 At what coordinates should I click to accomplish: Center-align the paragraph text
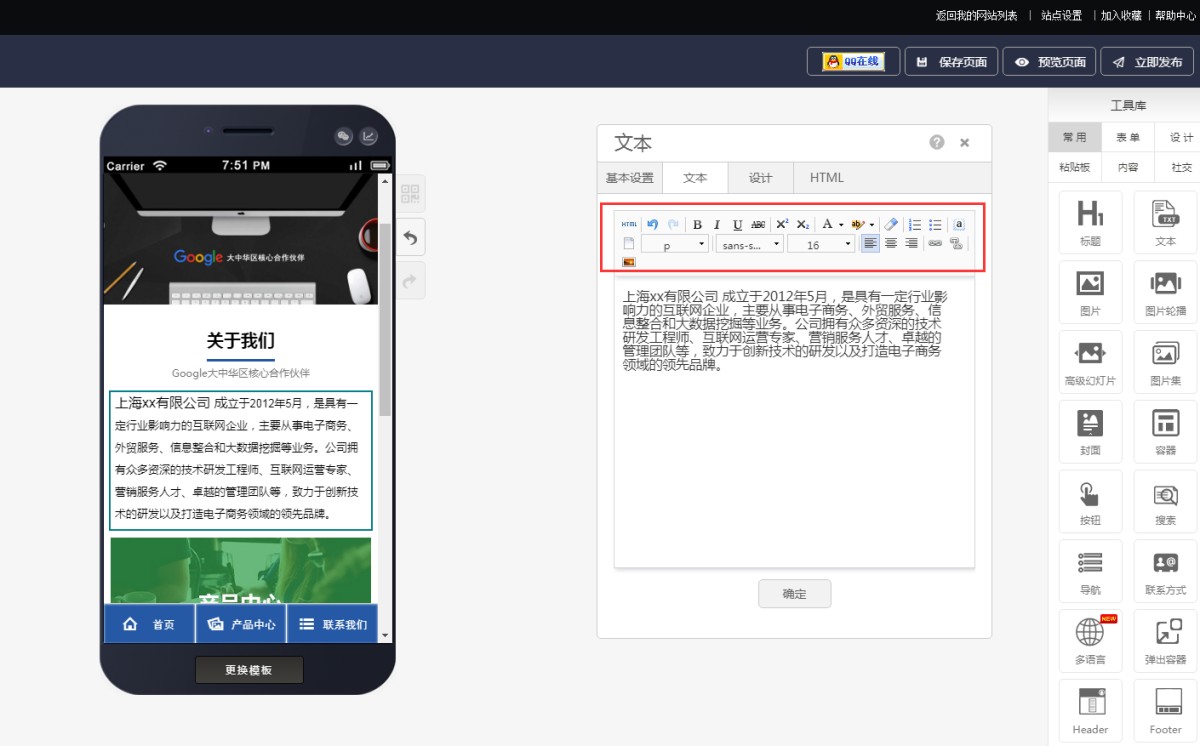(x=891, y=243)
